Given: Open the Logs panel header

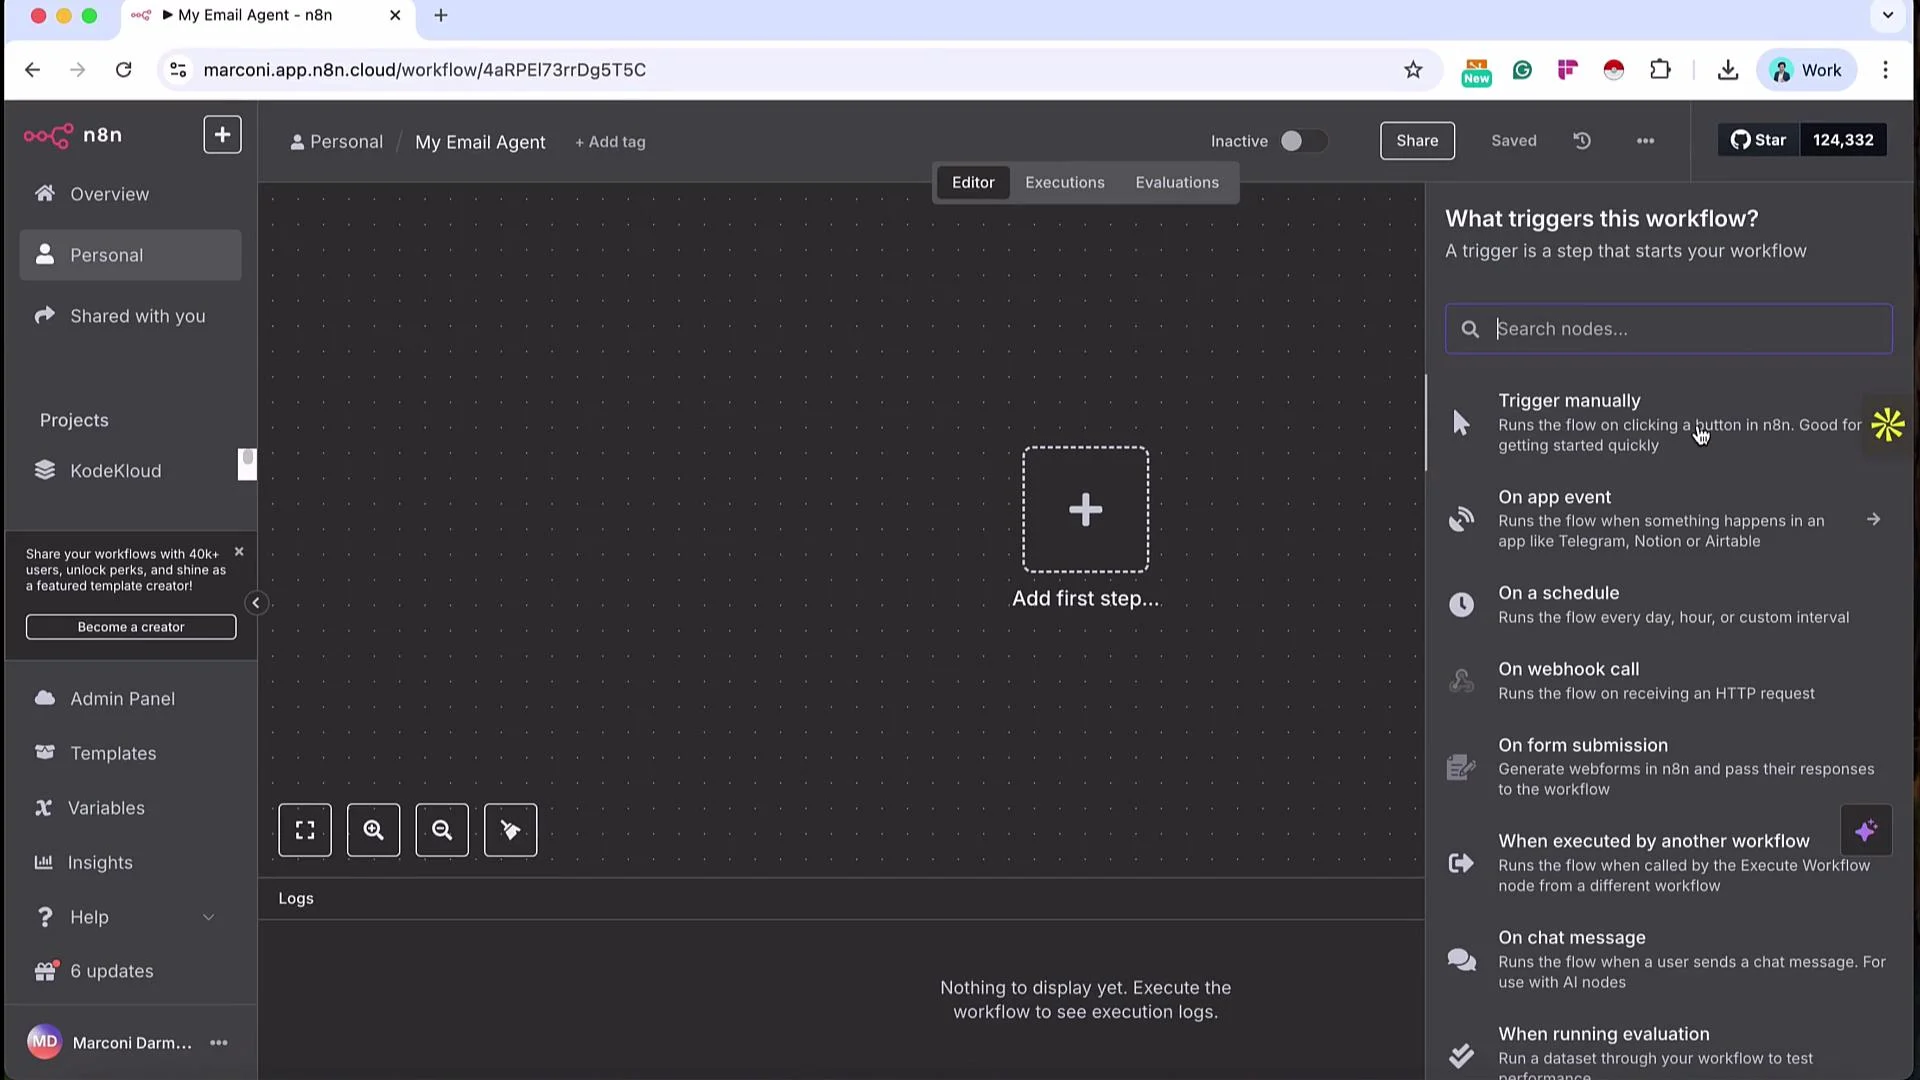Looking at the screenshot, I should point(841,898).
